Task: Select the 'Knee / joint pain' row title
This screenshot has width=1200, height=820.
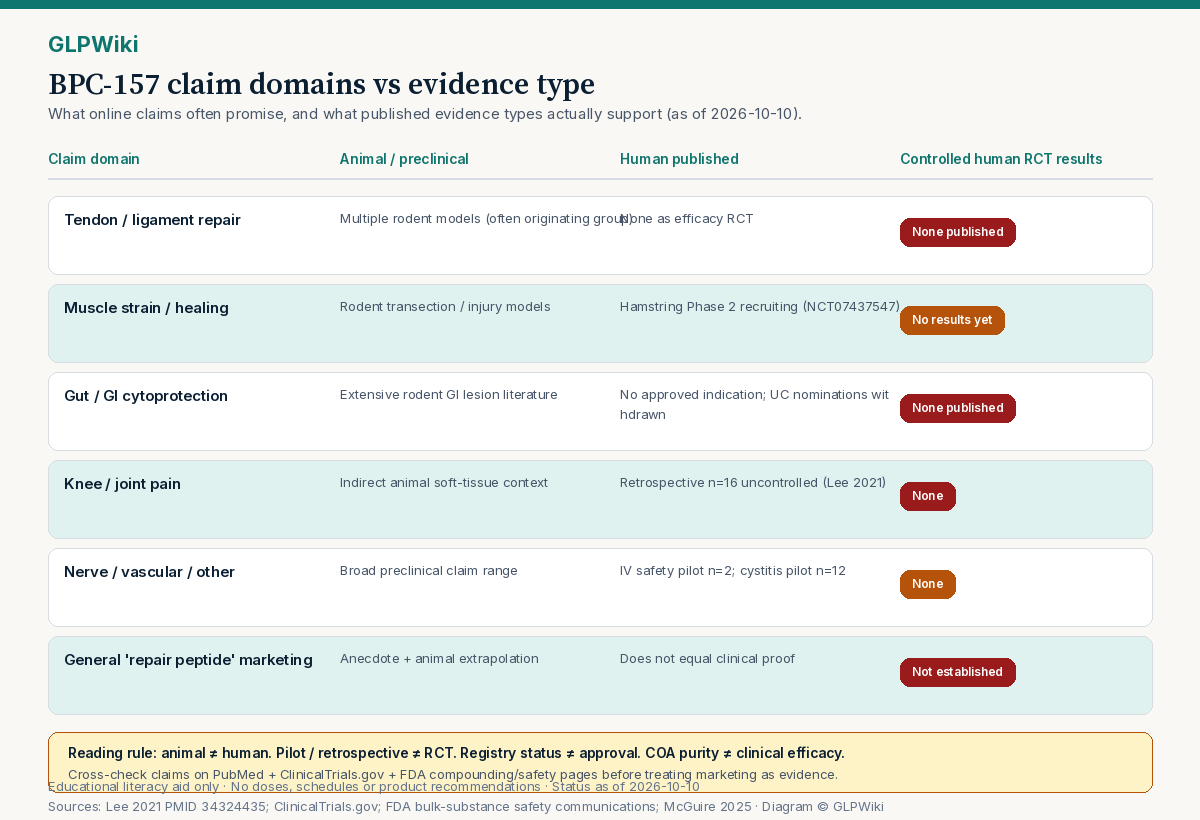Action: pos(122,484)
